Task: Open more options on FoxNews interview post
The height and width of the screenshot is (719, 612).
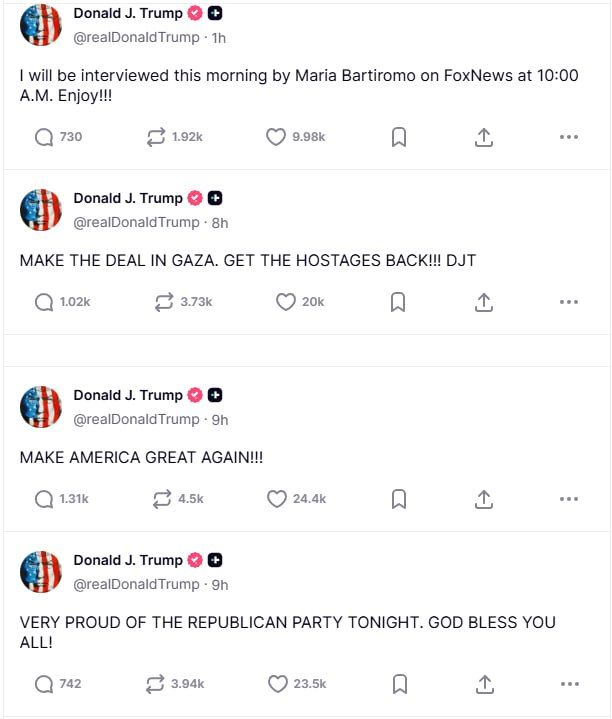Action: [569, 138]
